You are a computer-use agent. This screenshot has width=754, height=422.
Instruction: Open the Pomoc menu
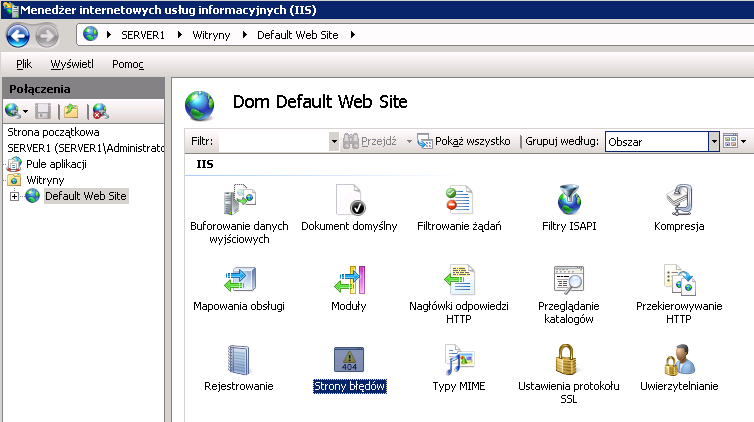128,64
